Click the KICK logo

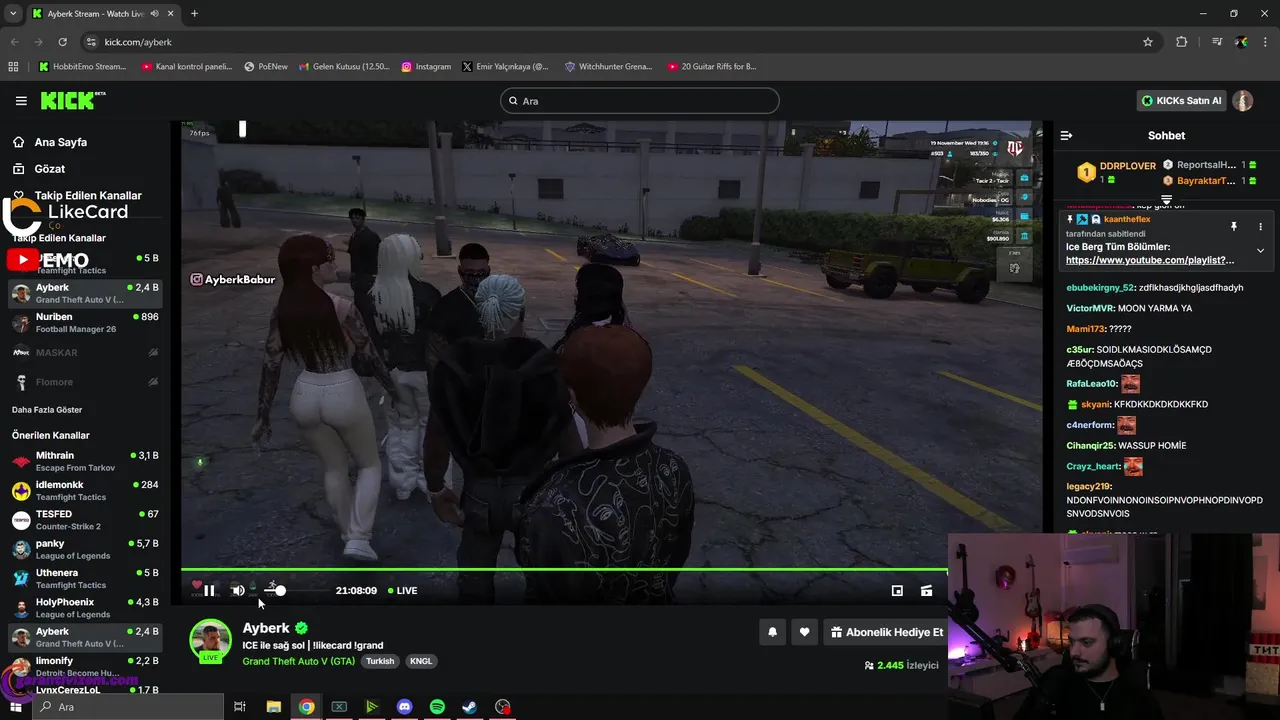tap(72, 100)
